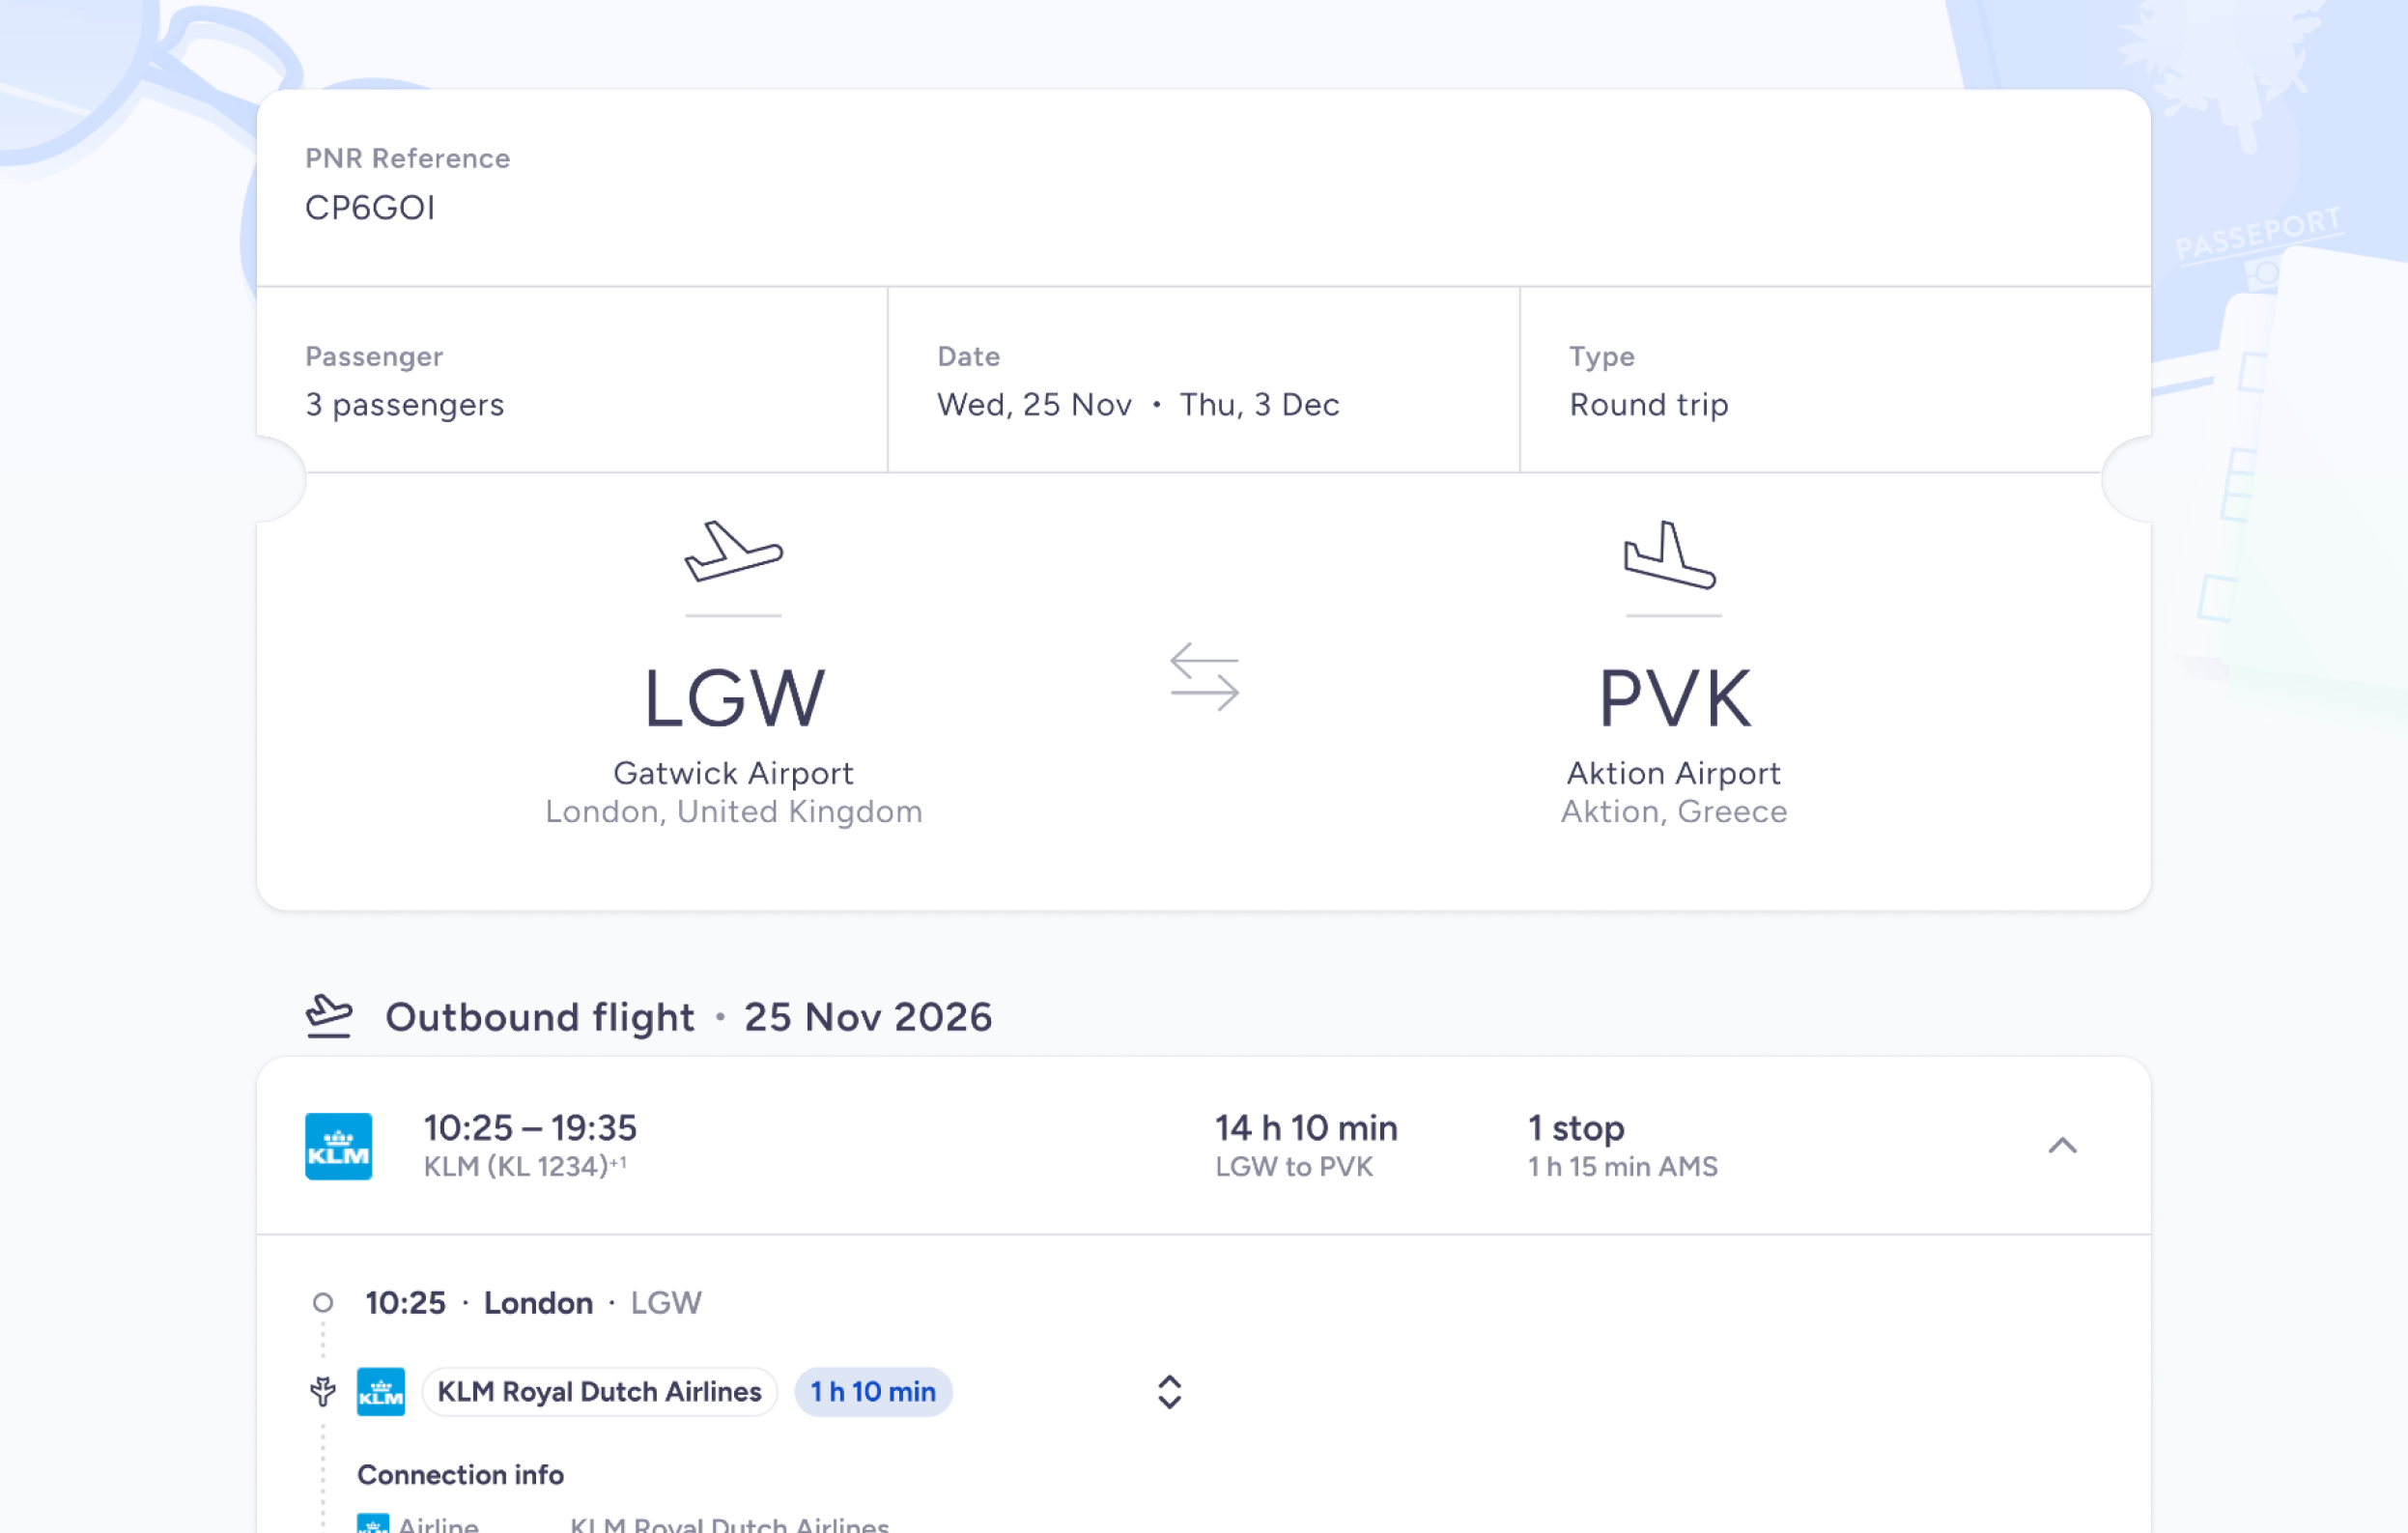The height and width of the screenshot is (1533, 2408).
Task: Click the landing plane icon above PVK
Action: (x=1671, y=554)
